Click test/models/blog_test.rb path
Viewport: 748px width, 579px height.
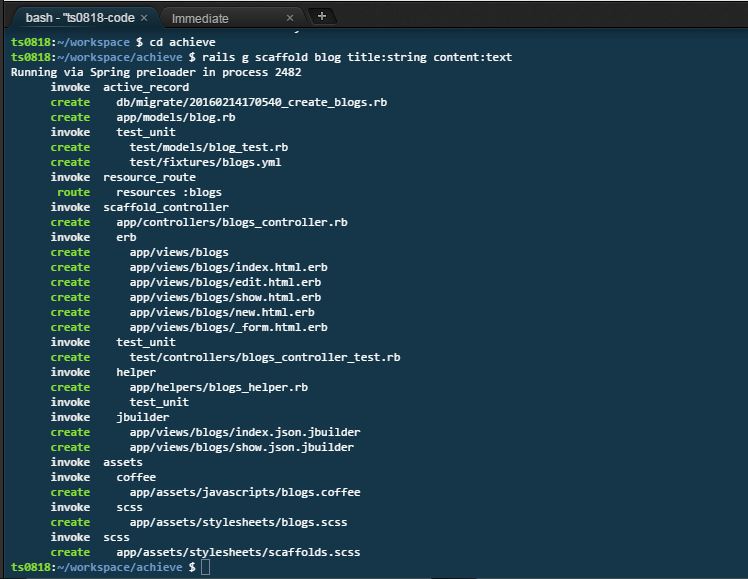point(208,147)
